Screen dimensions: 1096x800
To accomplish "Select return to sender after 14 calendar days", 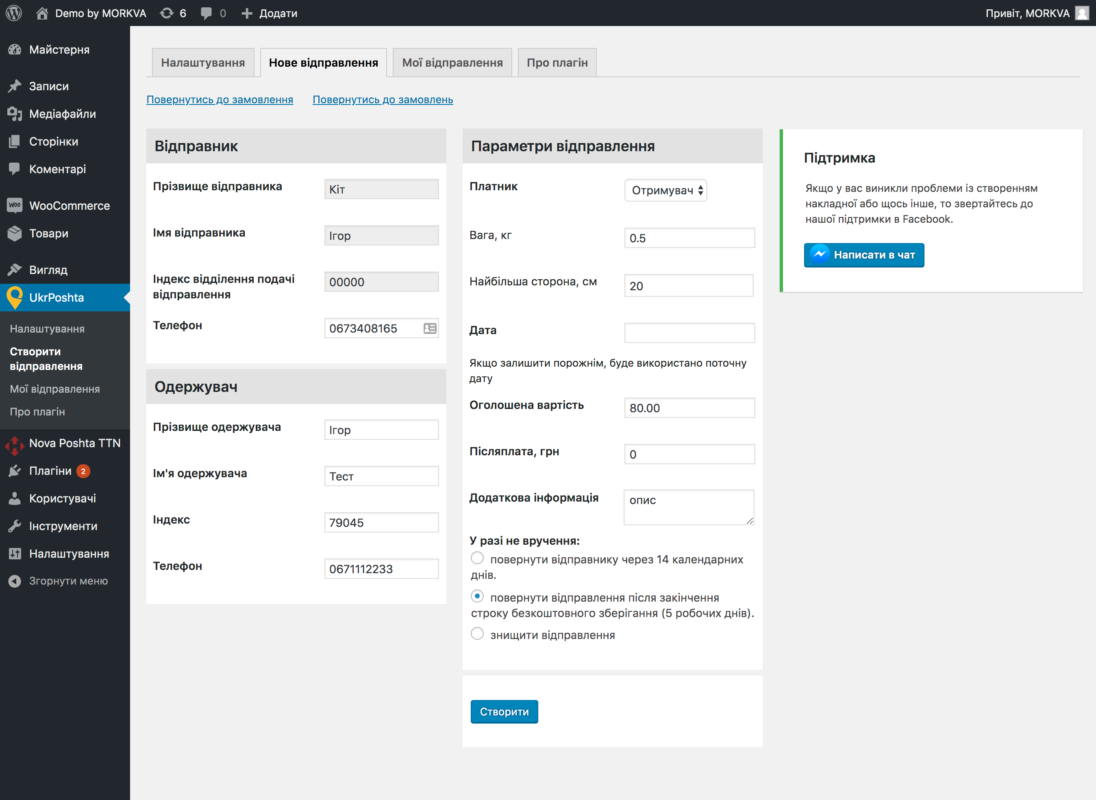I will click(x=477, y=558).
